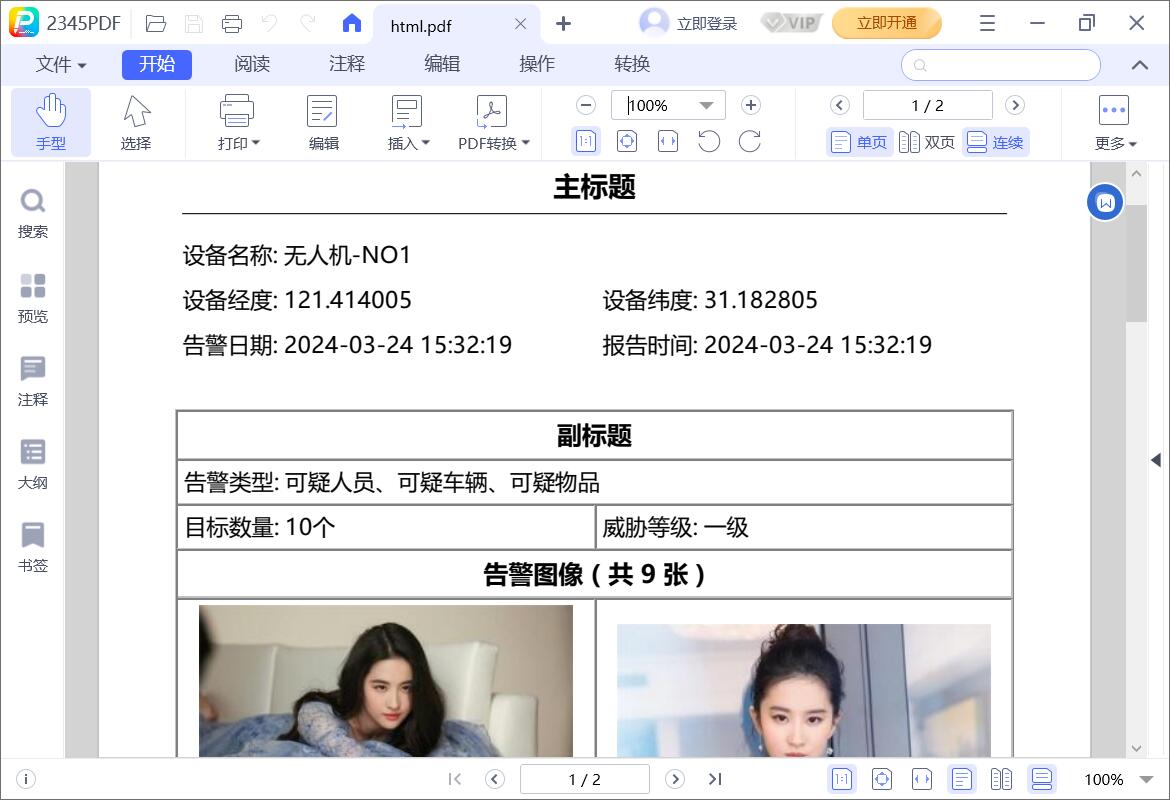1170x800 pixels.
Task: Go to last page in bottom bar
Action: pos(715,779)
